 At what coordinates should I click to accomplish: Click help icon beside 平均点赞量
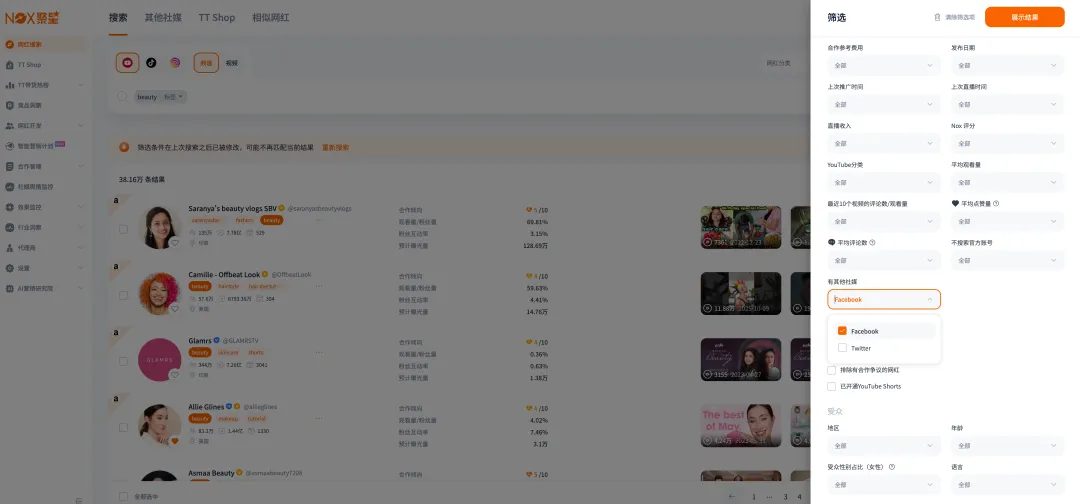(x=996, y=204)
